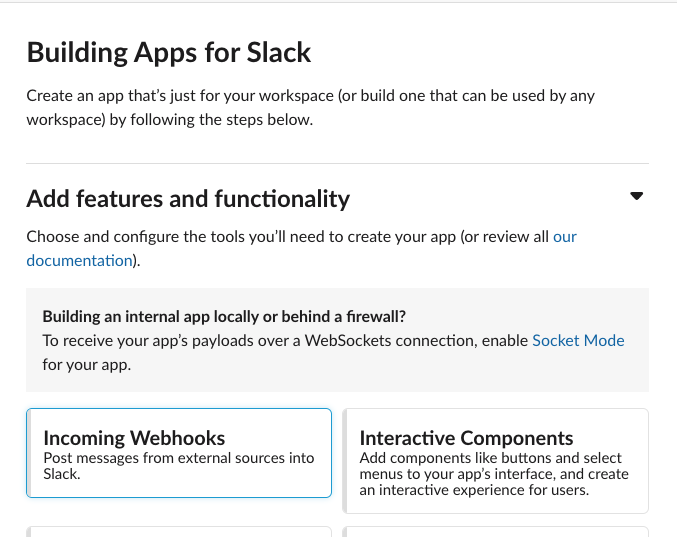This screenshot has height=537, width=677.
Task: Select the partially visible card below Incoming Webhooks
Action: [179, 532]
